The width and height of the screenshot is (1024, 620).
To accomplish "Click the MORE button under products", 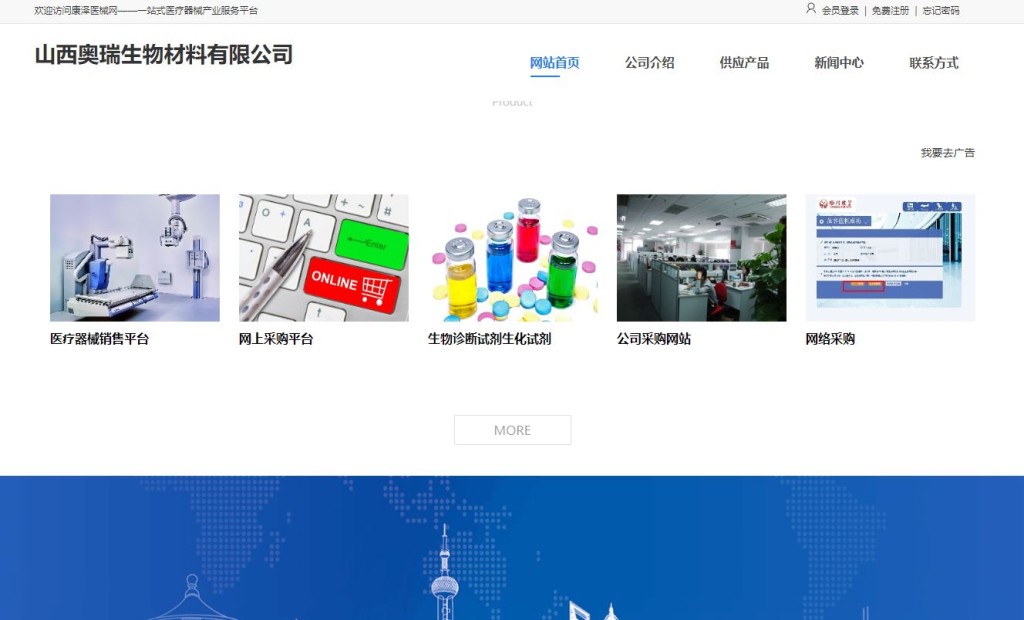I will tap(512, 429).
